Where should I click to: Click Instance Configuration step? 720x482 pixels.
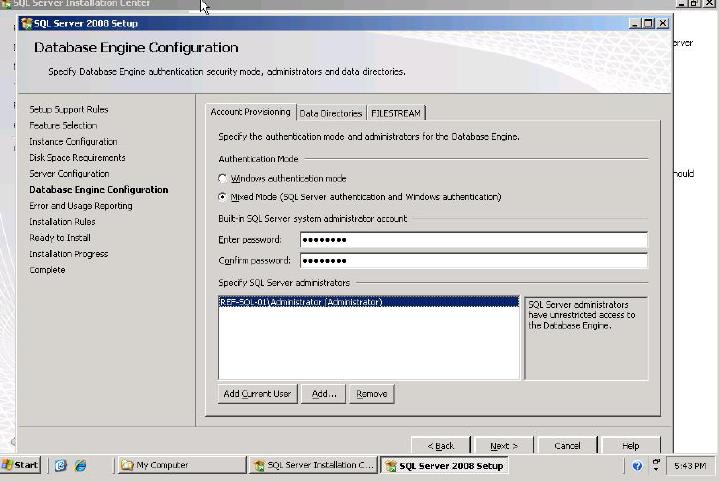click(73, 141)
